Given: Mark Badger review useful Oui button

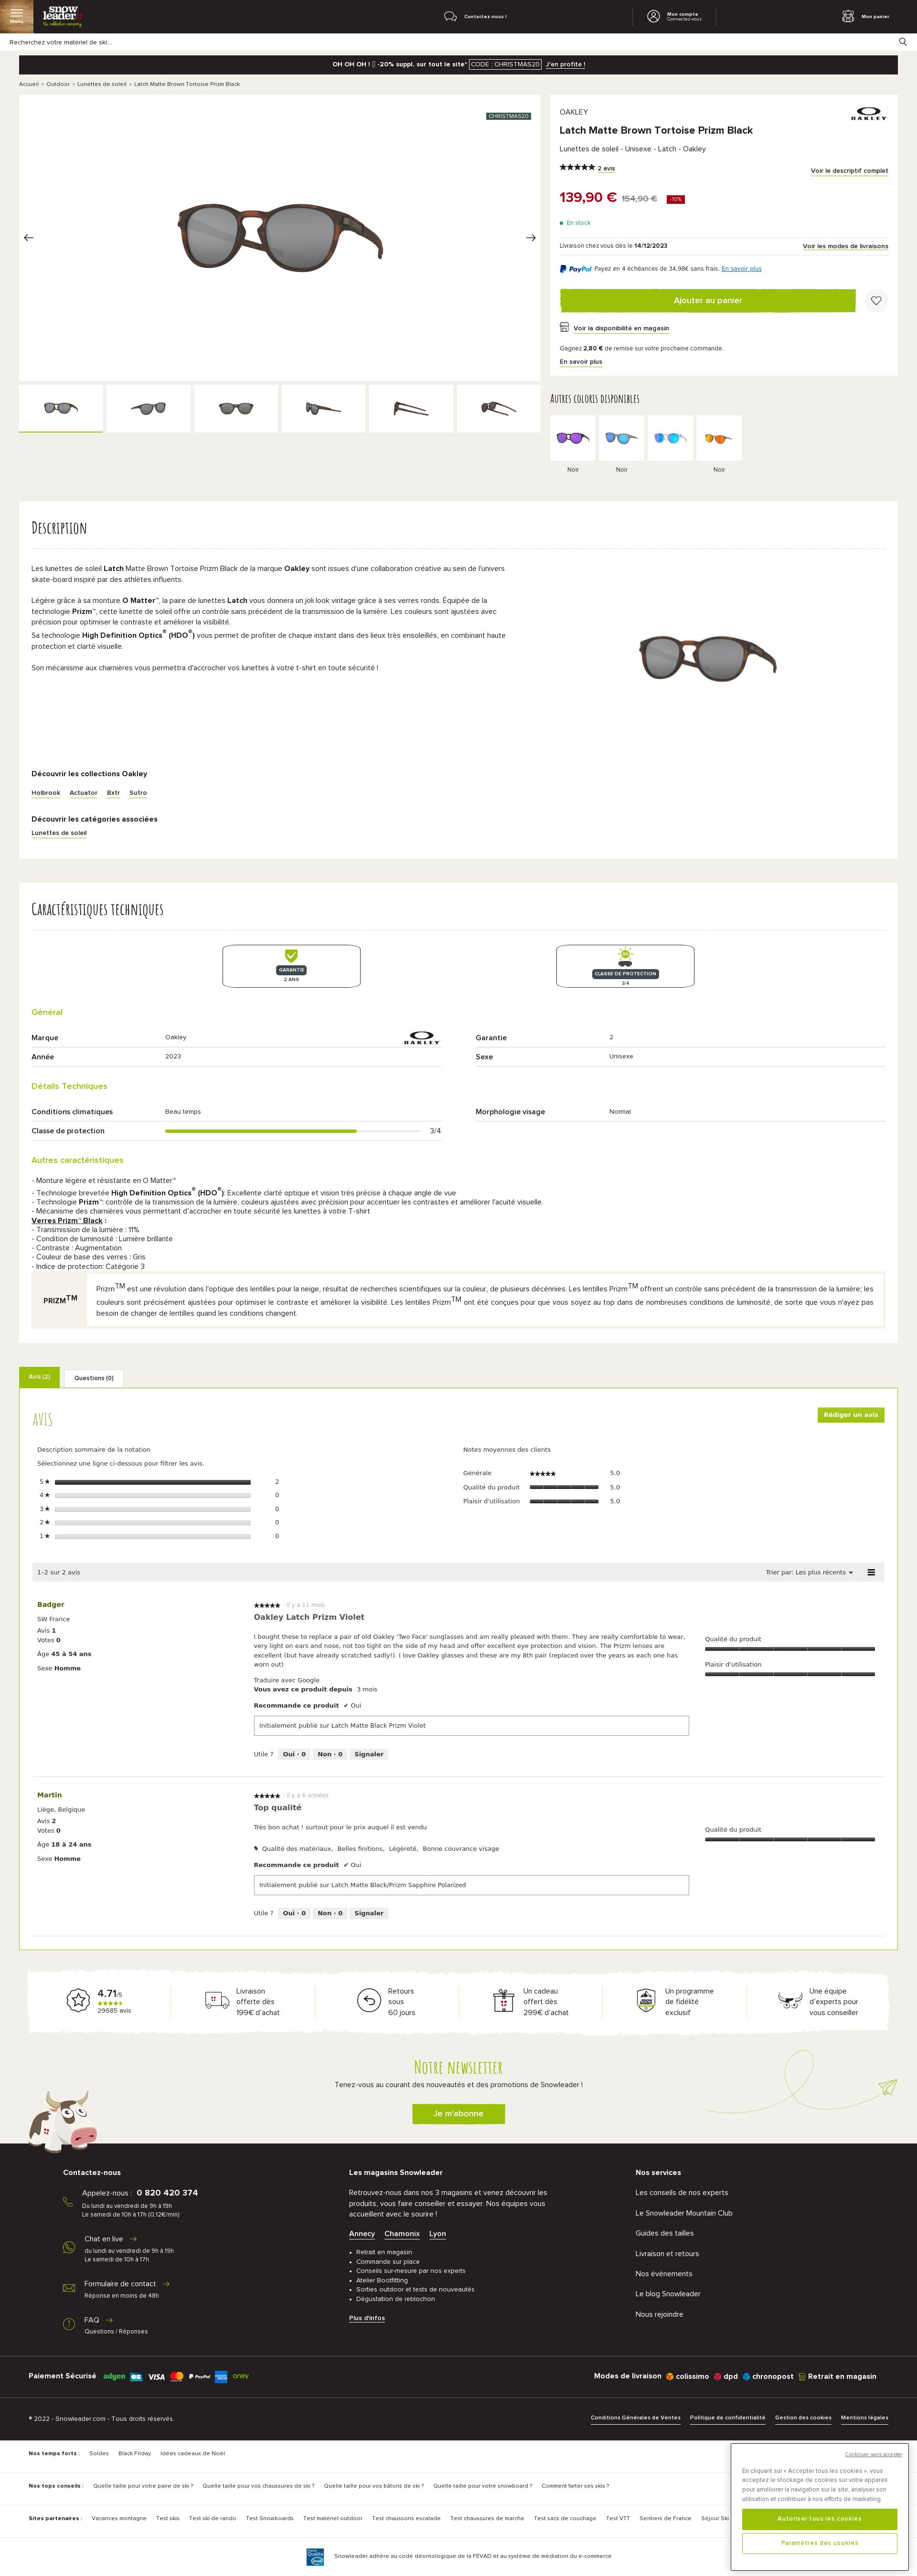Looking at the screenshot, I should point(294,1754).
